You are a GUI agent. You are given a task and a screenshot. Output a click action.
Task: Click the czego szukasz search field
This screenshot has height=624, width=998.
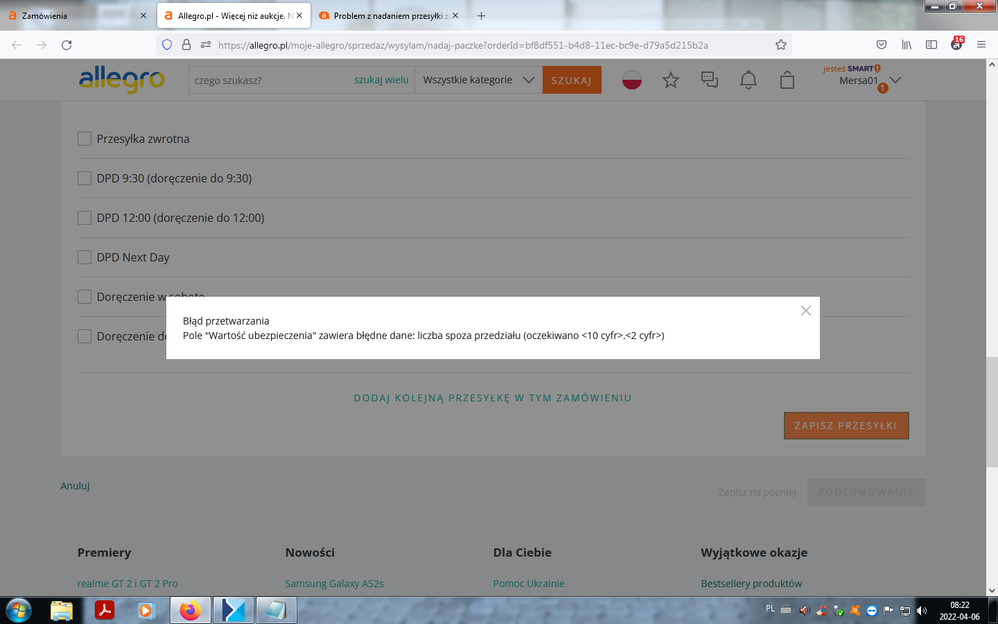pos(270,80)
